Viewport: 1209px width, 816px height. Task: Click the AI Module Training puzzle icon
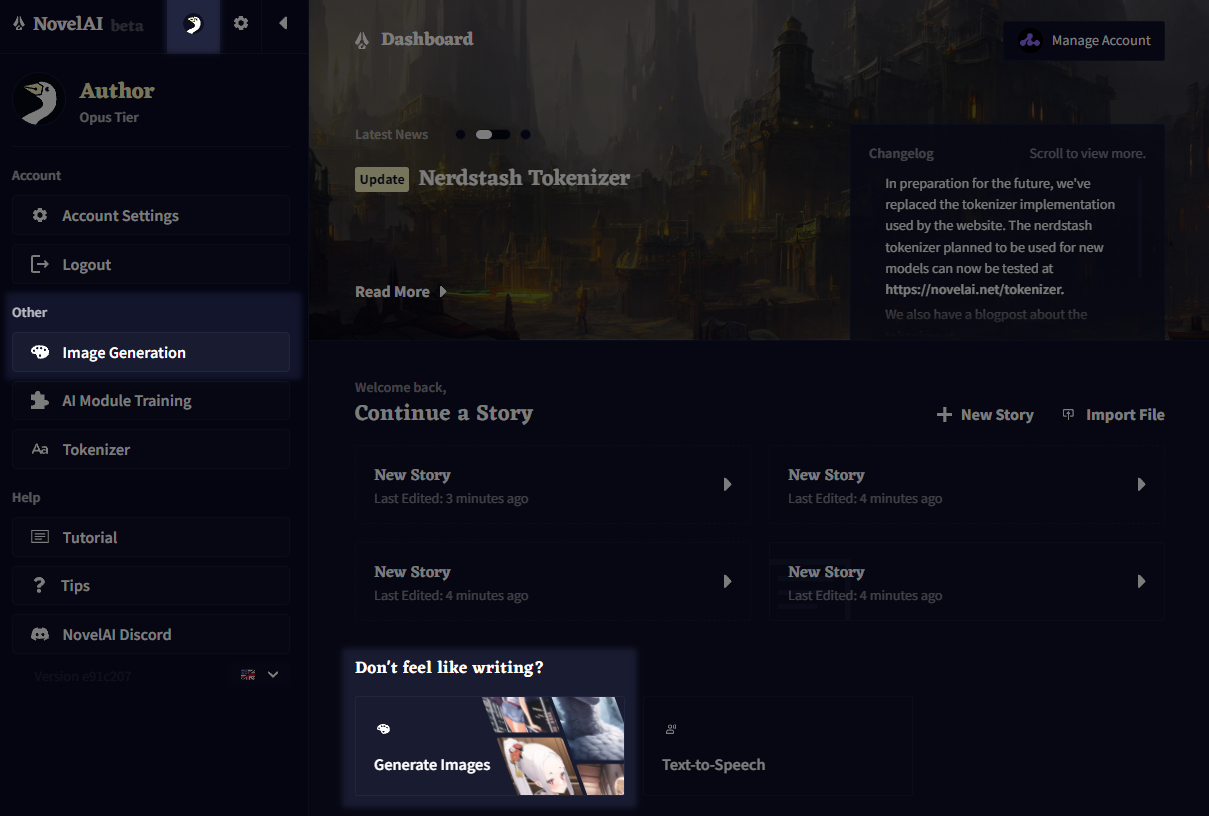pos(40,400)
